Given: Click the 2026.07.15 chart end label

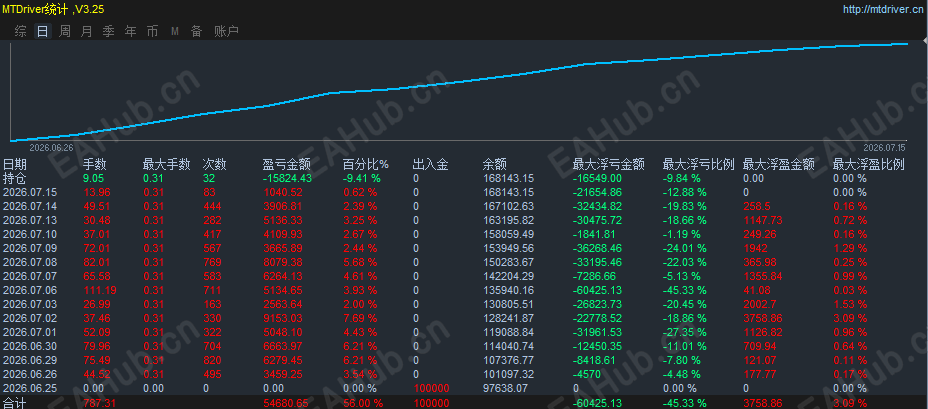Looking at the screenshot, I should coord(884,147).
